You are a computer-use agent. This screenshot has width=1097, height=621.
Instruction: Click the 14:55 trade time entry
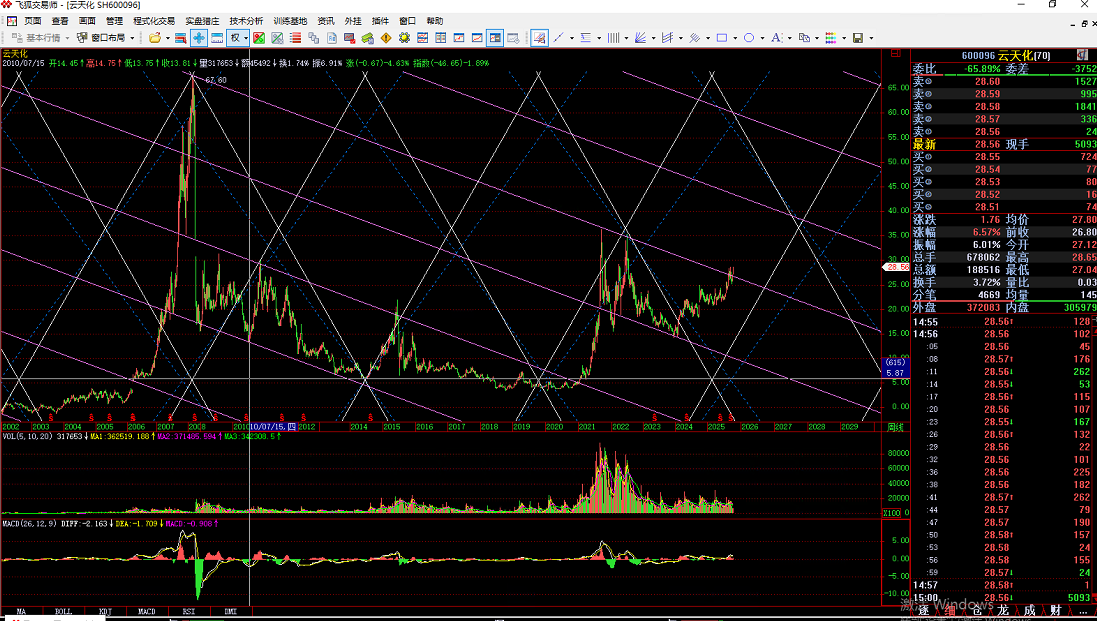tap(925, 322)
